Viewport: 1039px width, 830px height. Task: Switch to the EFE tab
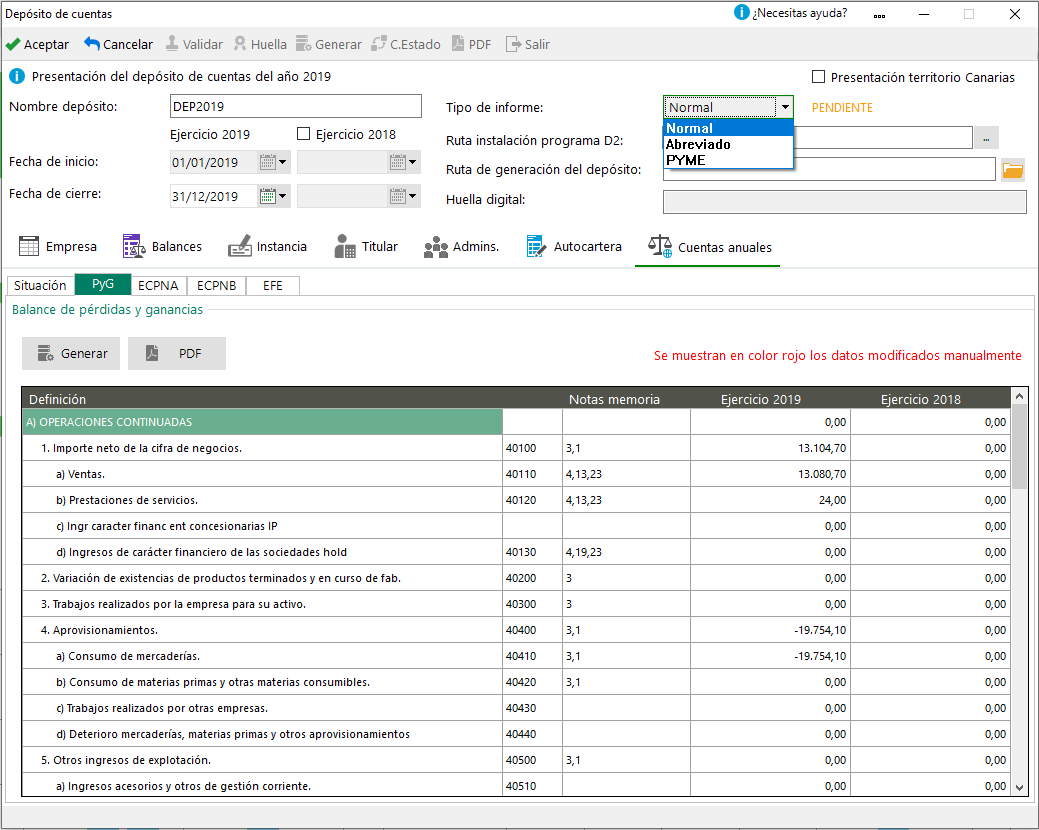(x=273, y=285)
